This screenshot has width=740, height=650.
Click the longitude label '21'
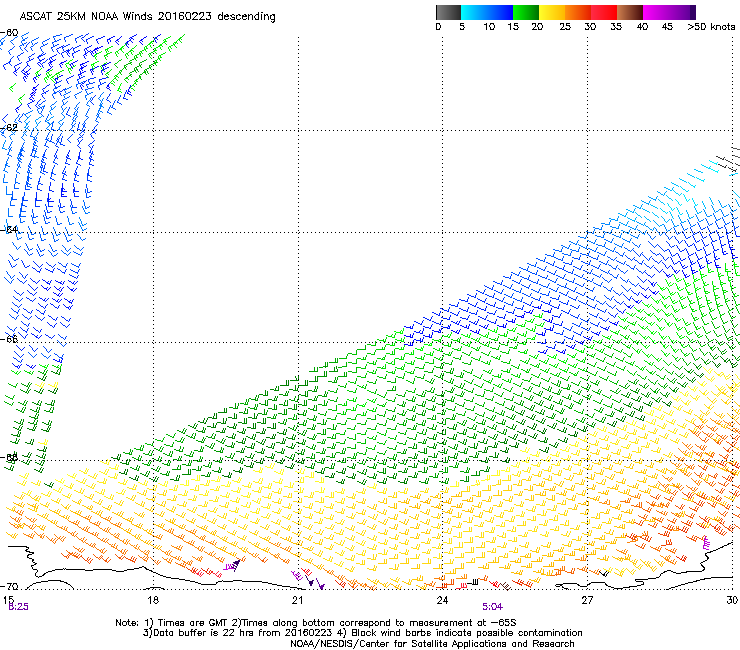click(x=297, y=600)
